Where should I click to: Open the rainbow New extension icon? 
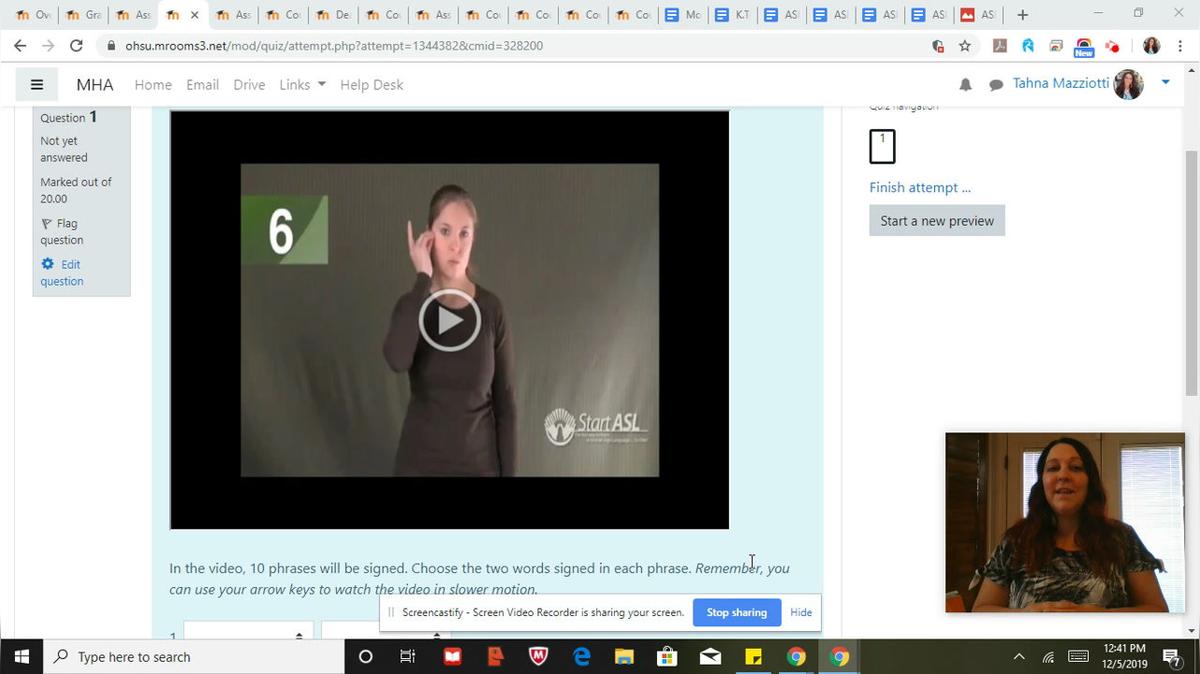pos(1084,46)
